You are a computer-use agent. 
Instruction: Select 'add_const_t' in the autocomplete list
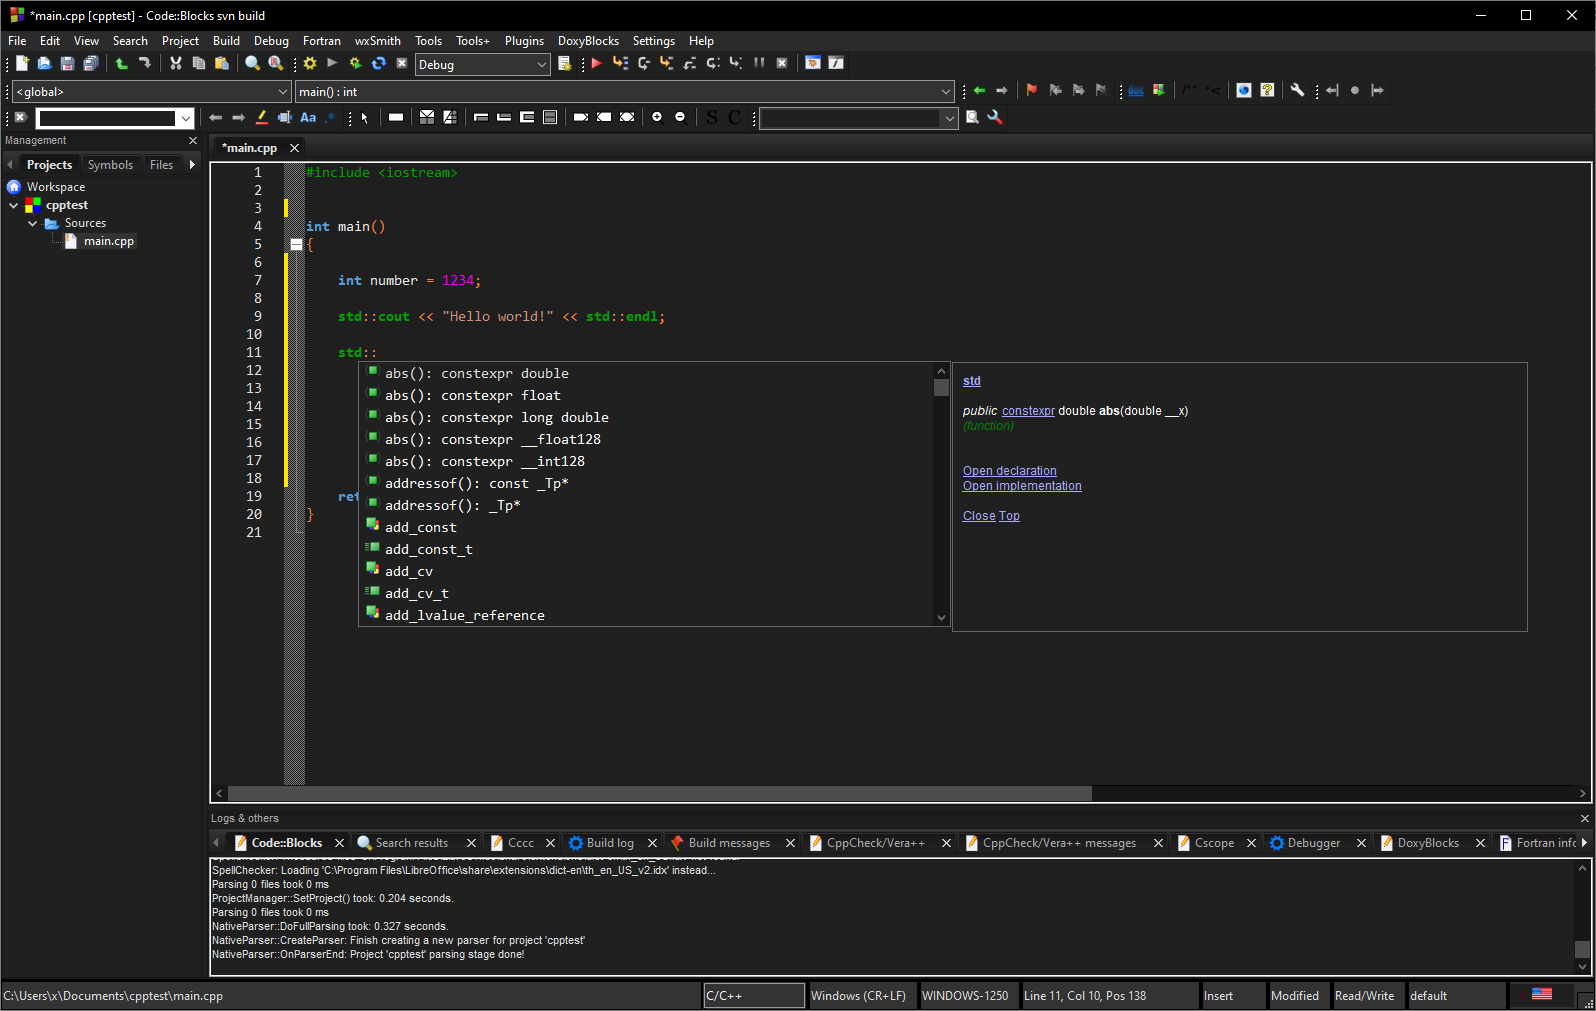pos(429,549)
